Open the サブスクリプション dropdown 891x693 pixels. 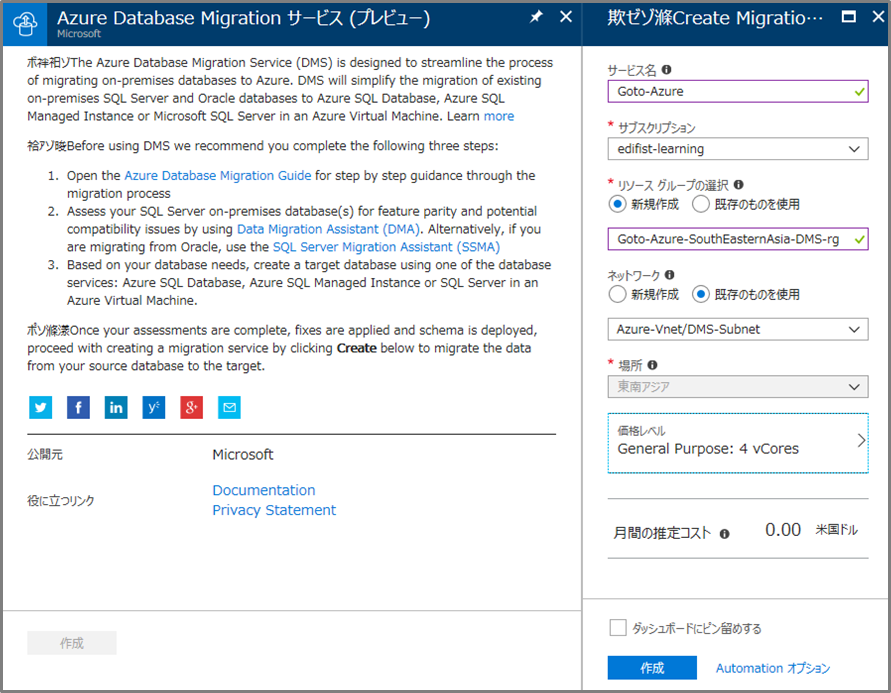coord(737,149)
